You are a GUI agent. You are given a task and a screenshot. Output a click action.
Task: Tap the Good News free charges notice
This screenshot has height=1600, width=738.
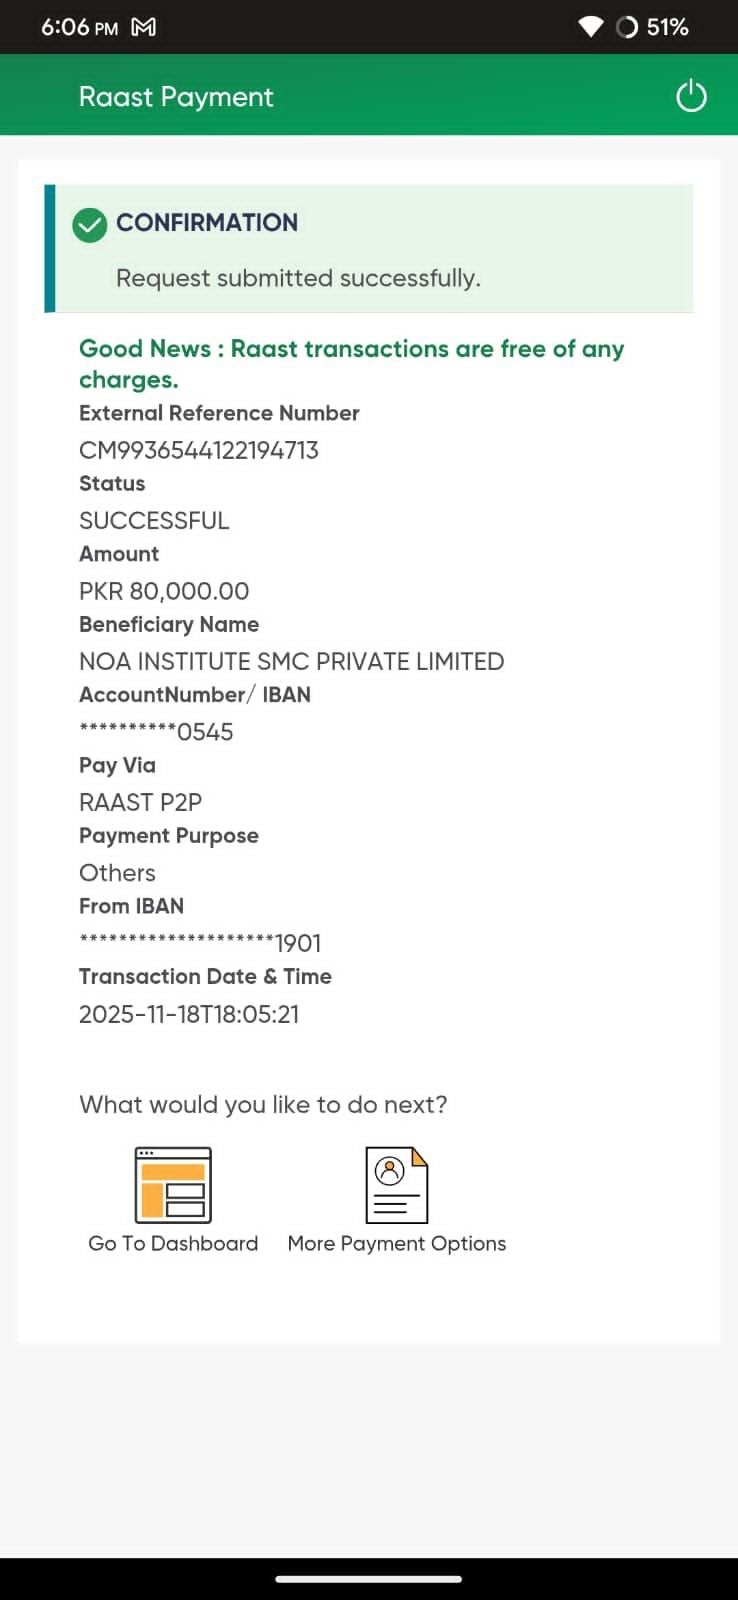351,363
